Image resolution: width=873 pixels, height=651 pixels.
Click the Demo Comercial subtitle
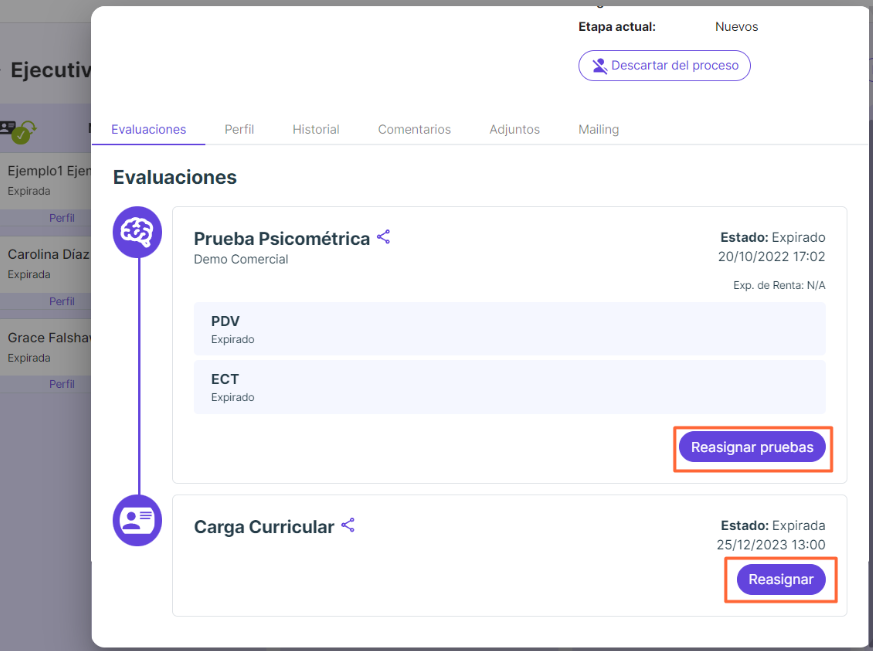pyautogui.click(x=241, y=260)
